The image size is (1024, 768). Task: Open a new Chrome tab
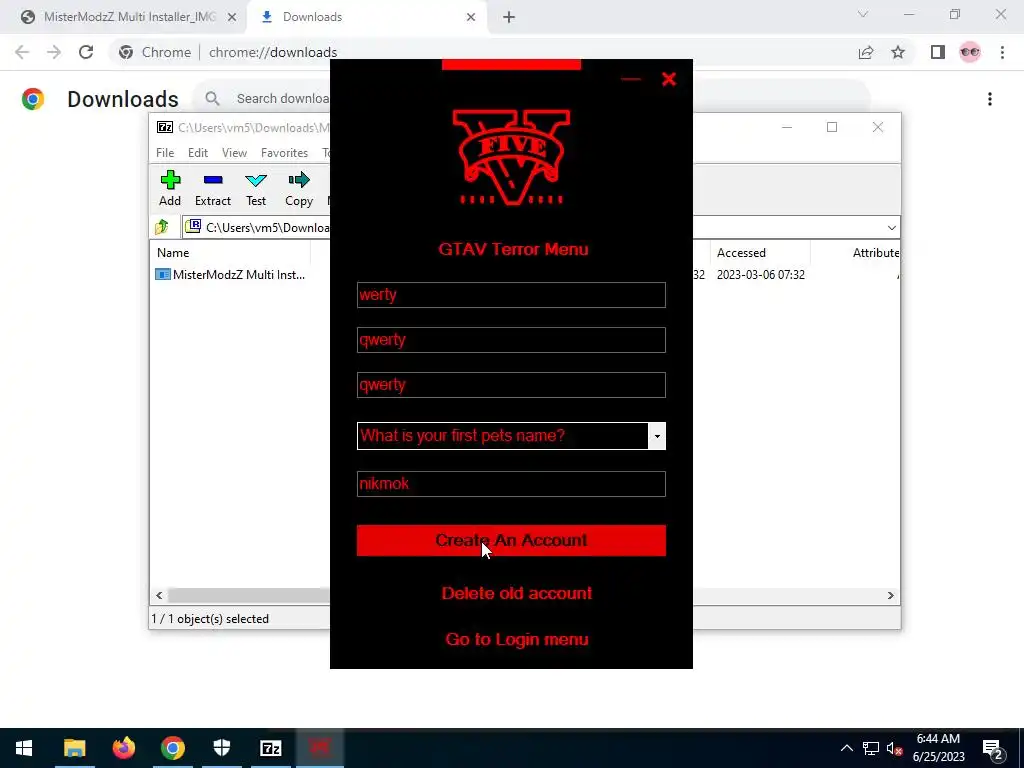509,17
